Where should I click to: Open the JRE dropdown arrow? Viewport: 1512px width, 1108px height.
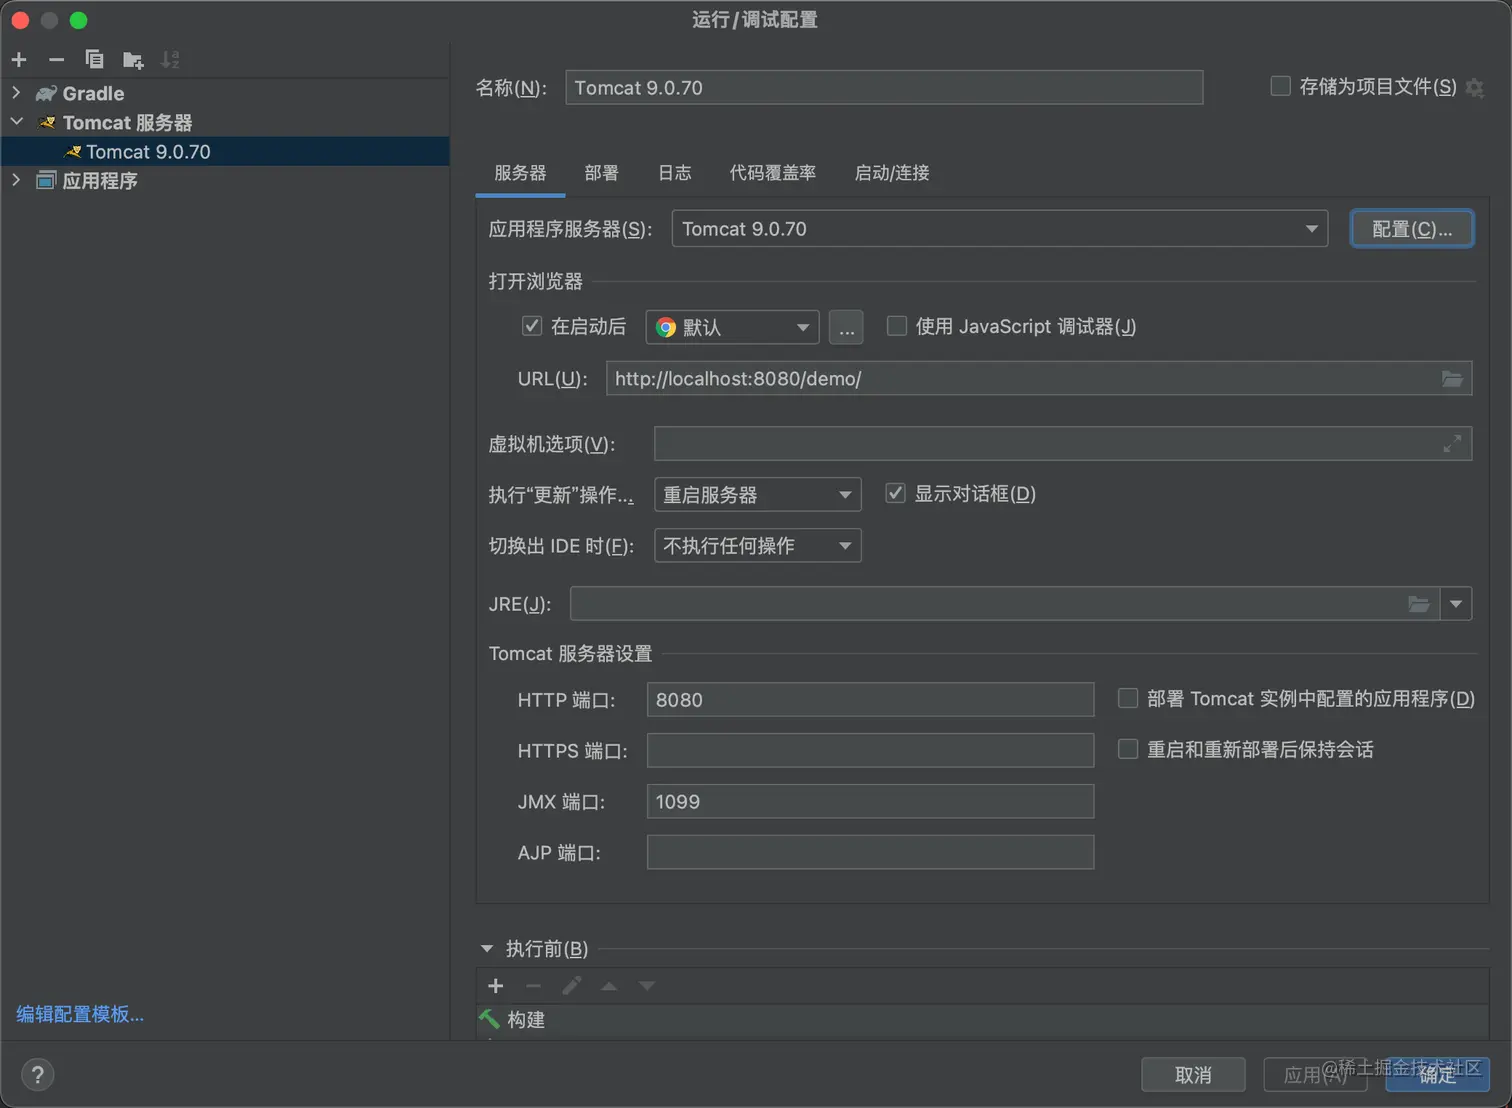click(x=1456, y=604)
